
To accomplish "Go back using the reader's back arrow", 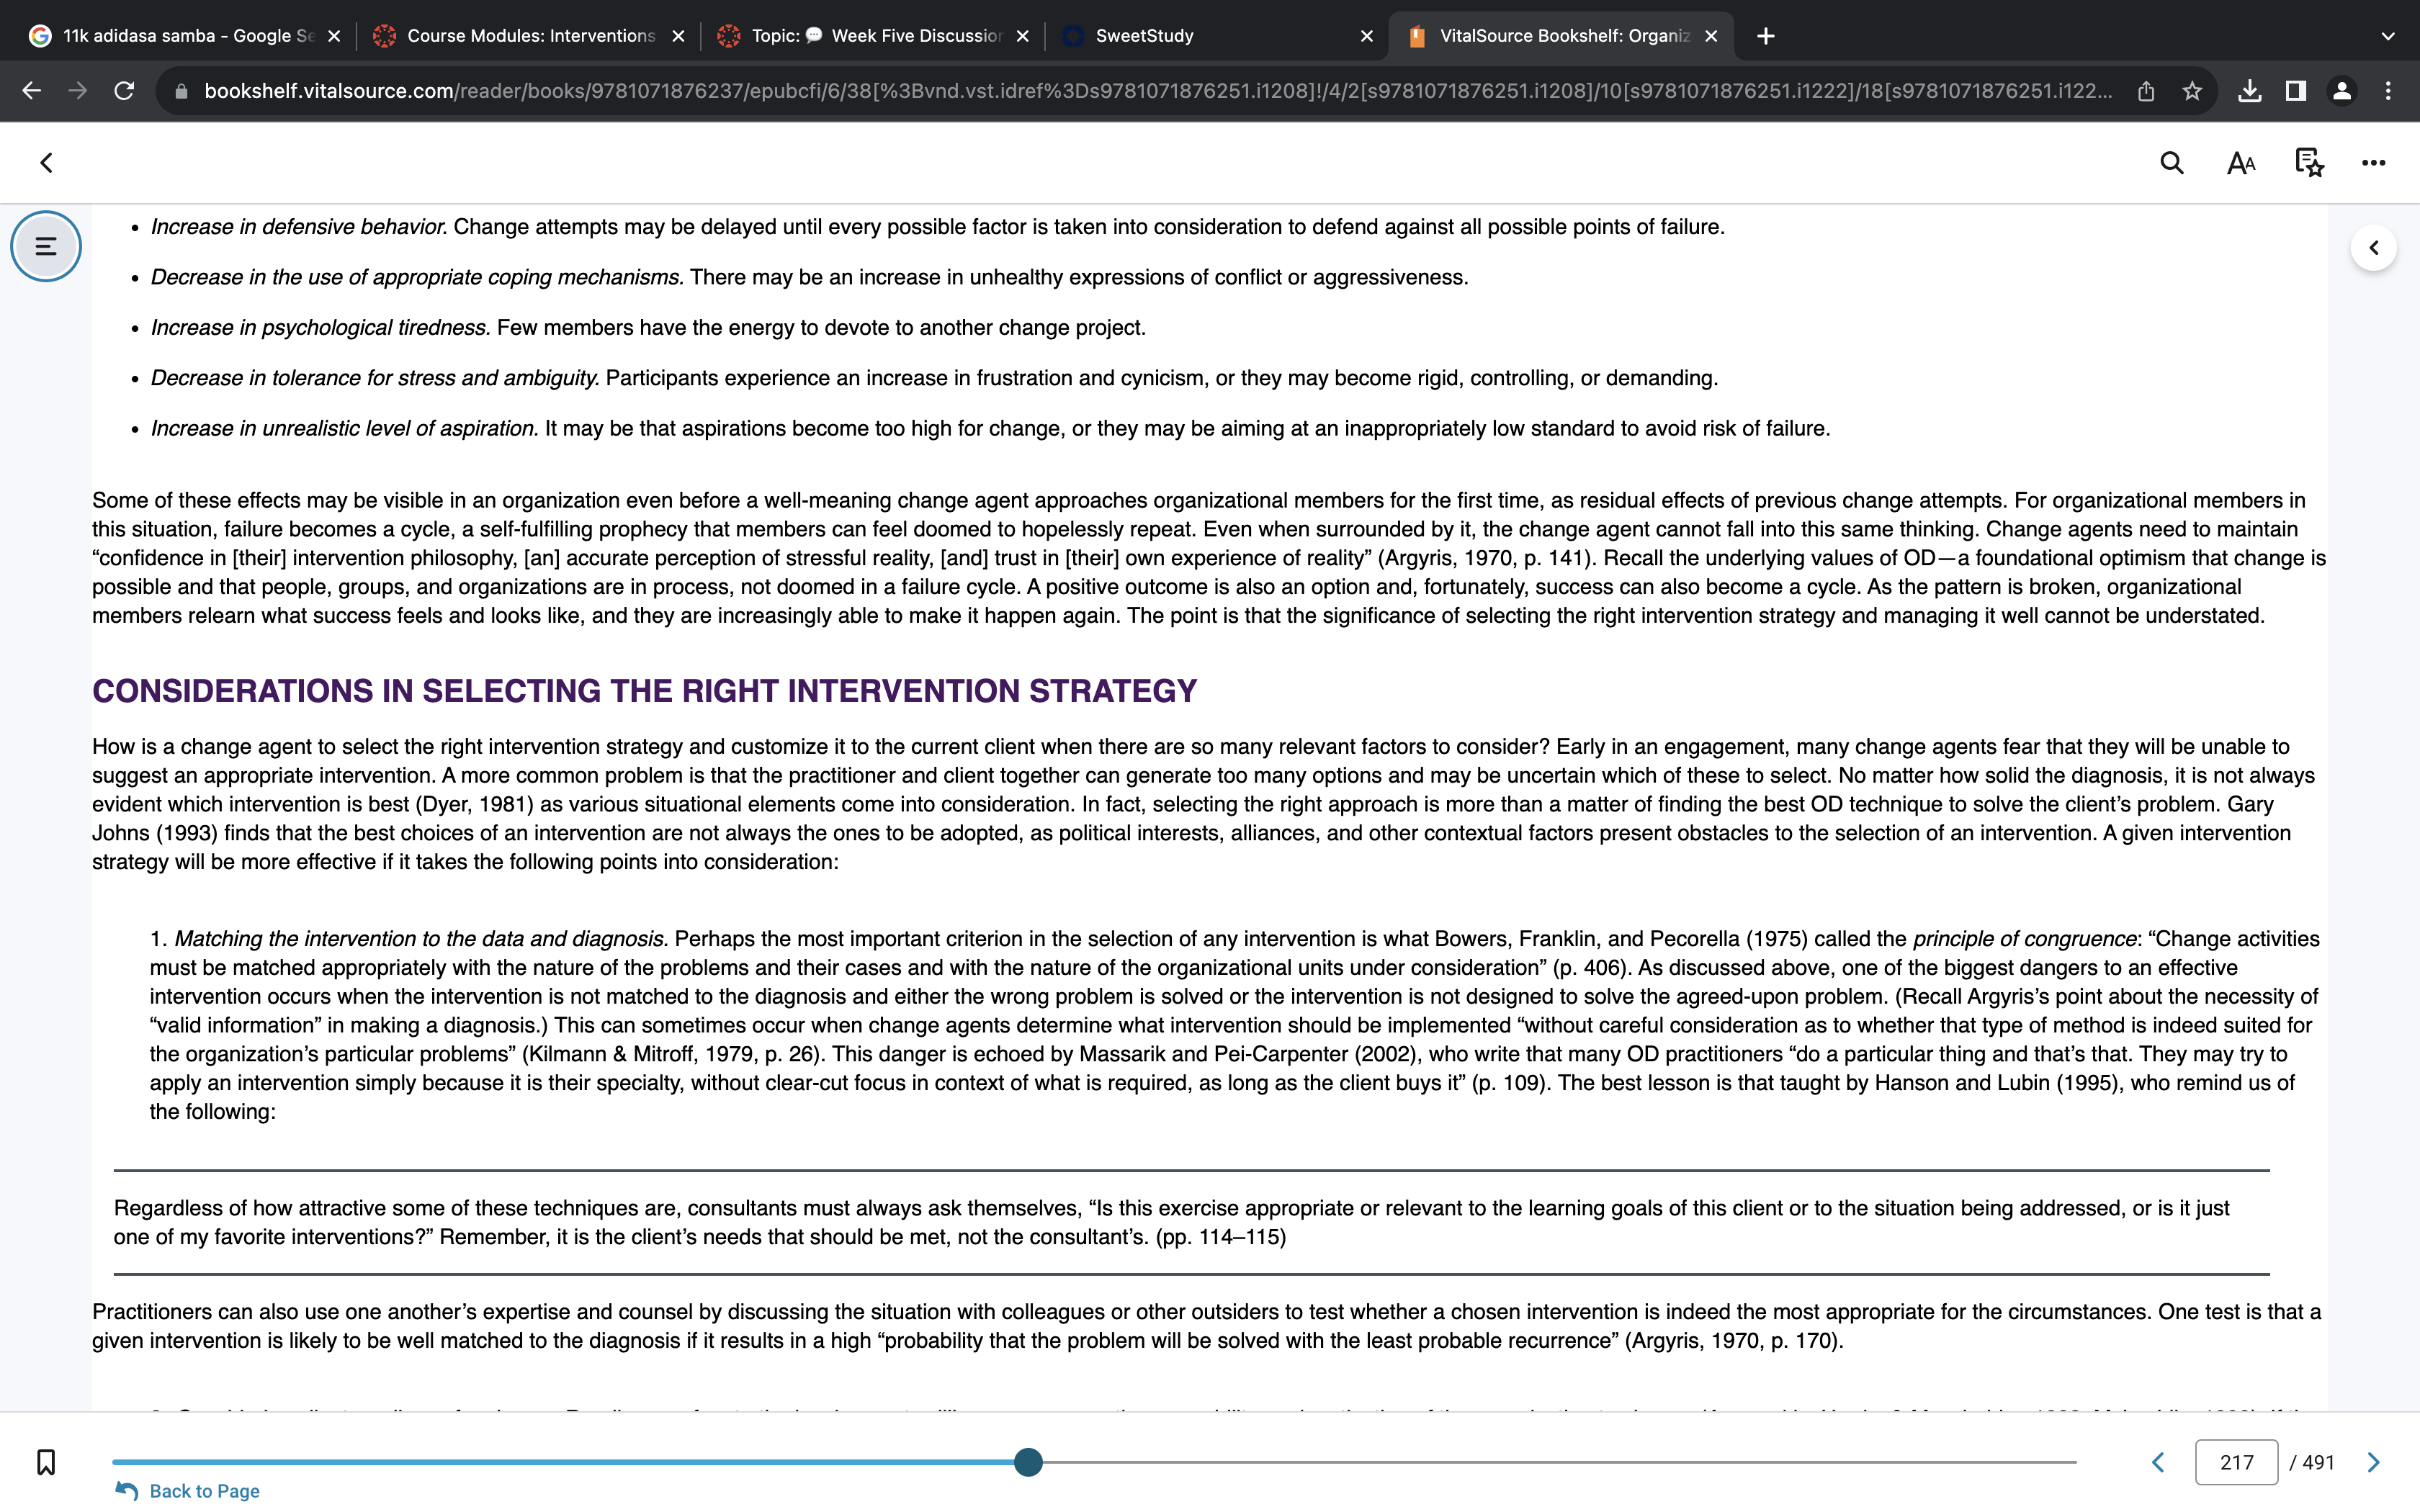I will click(46, 163).
